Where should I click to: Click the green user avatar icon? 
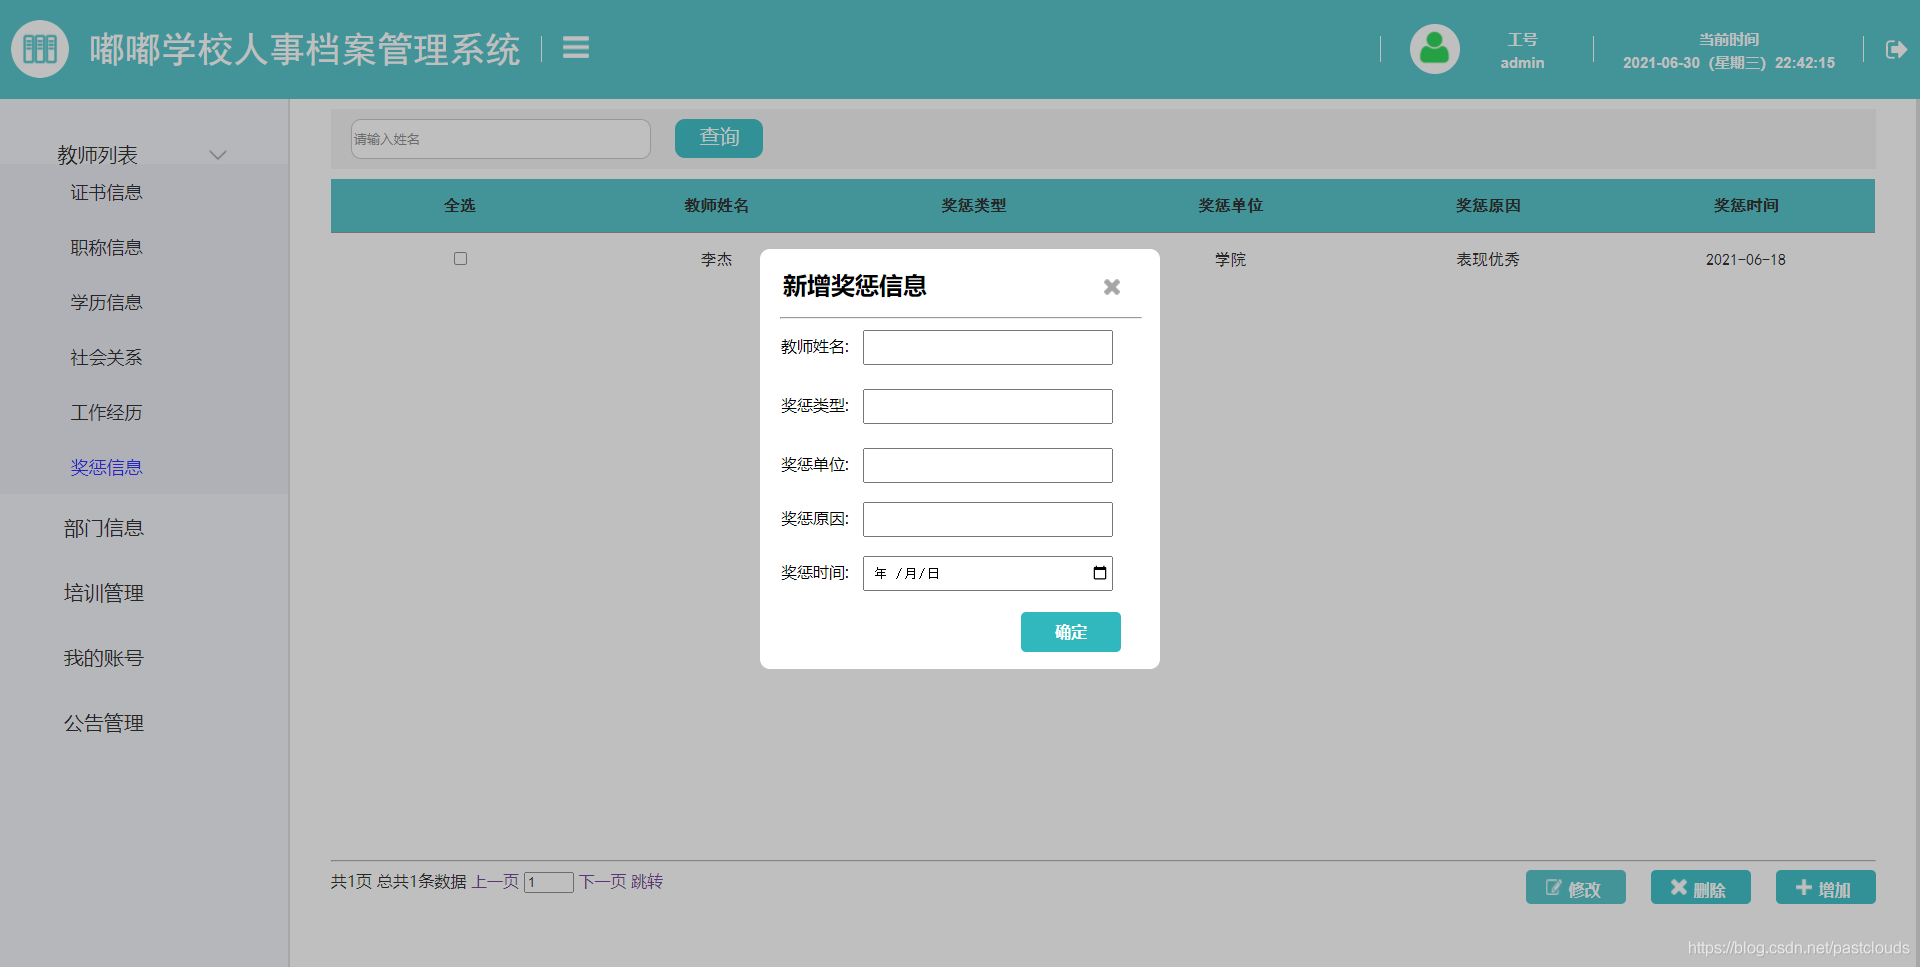click(x=1435, y=49)
